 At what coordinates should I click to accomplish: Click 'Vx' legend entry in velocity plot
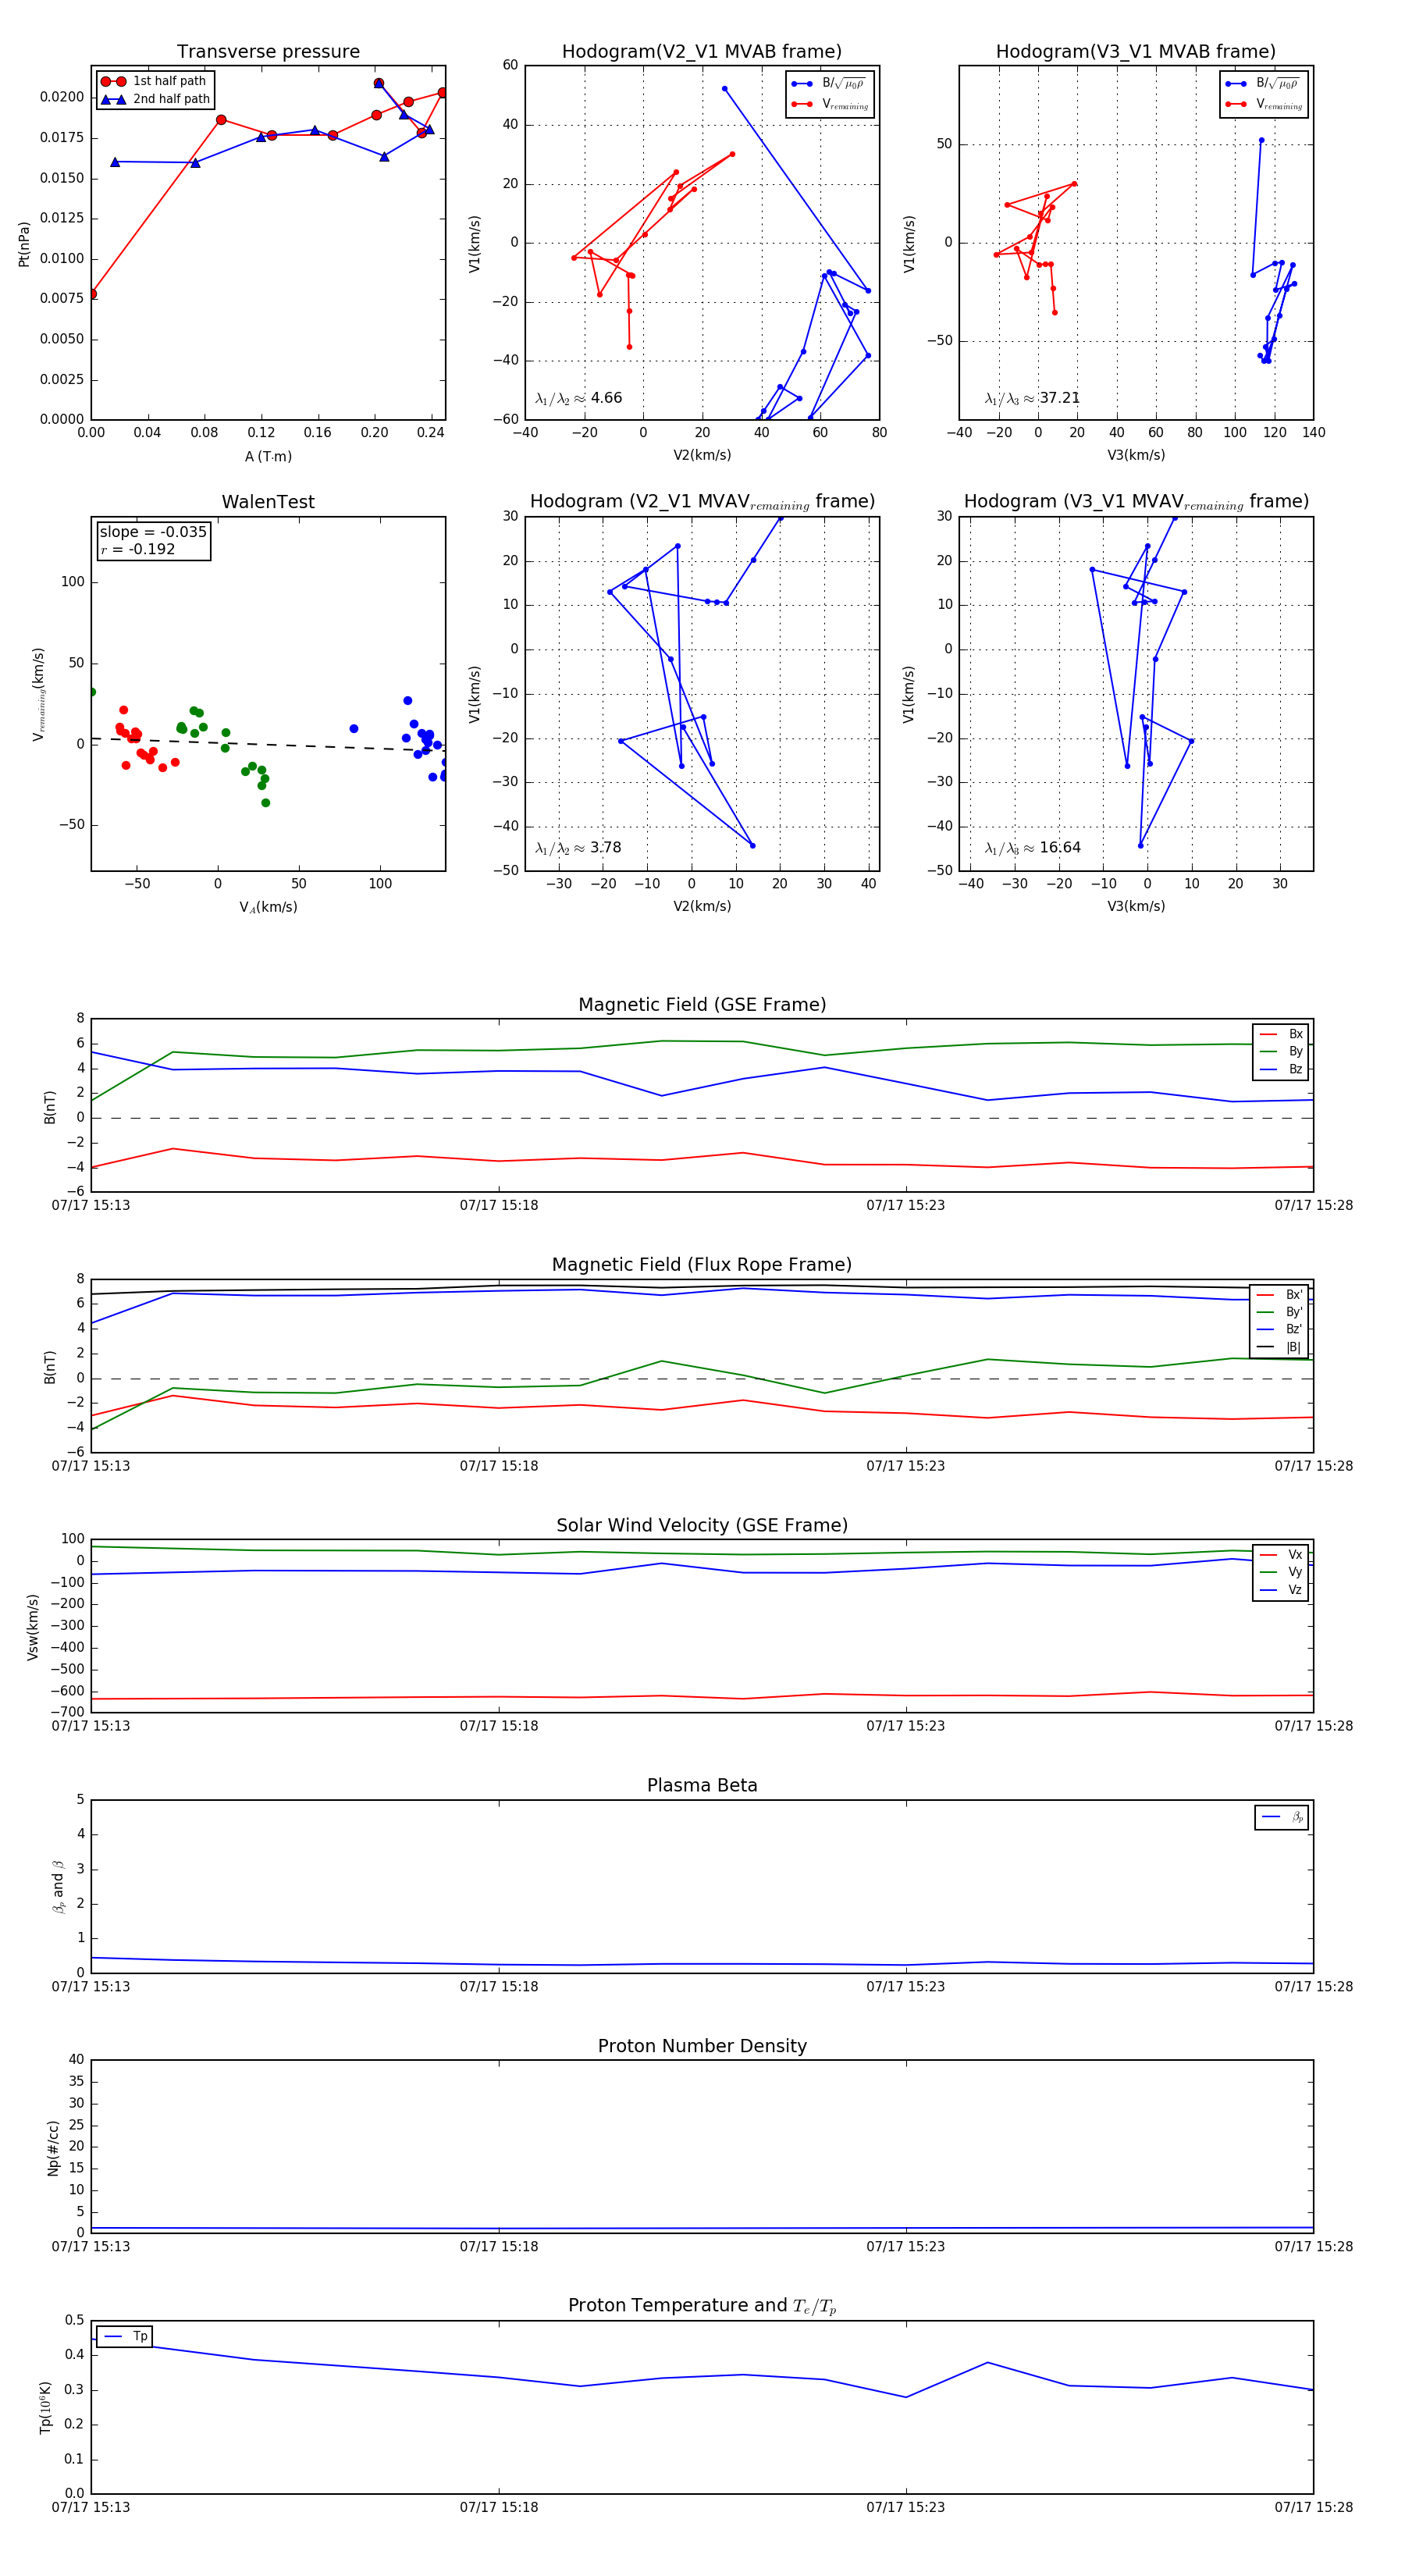click(1281, 1554)
